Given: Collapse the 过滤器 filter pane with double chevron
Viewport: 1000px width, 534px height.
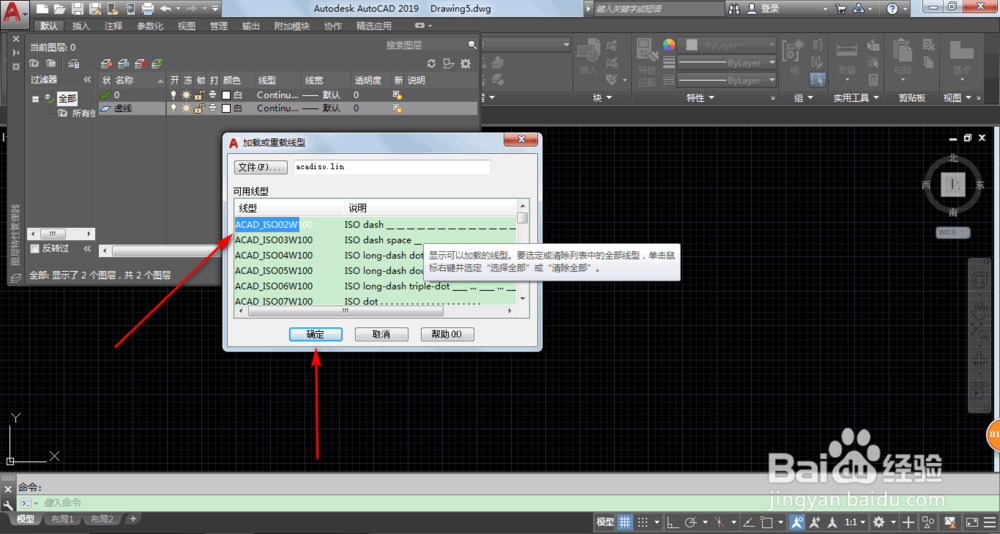Looking at the screenshot, I should 87,80.
